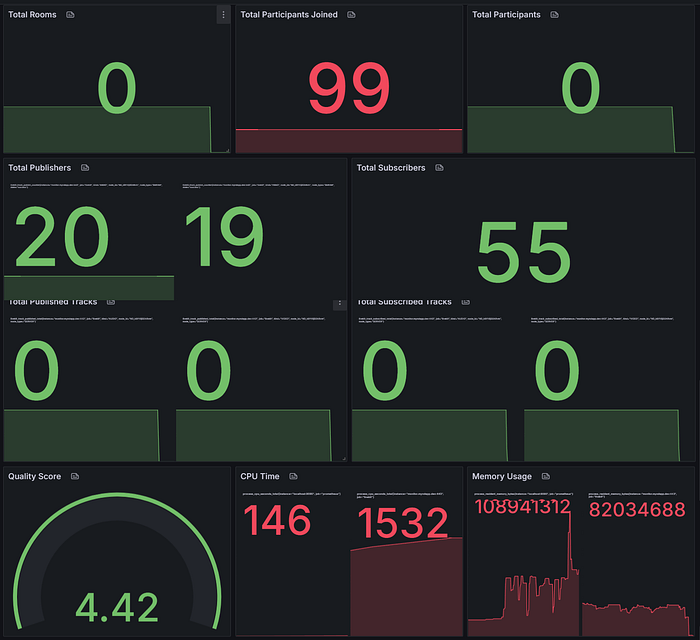Viewport: 700px width, 640px height.
Task: Click the icon beside Total Published Tracks title
Action: pos(111,302)
